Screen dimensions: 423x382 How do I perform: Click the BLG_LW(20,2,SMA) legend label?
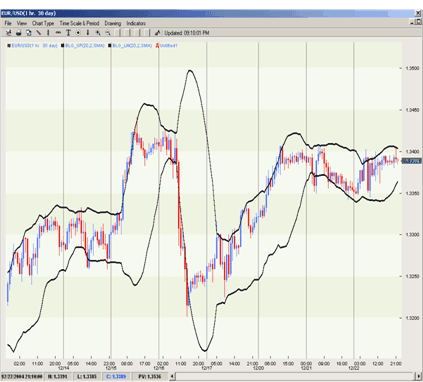(x=132, y=46)
